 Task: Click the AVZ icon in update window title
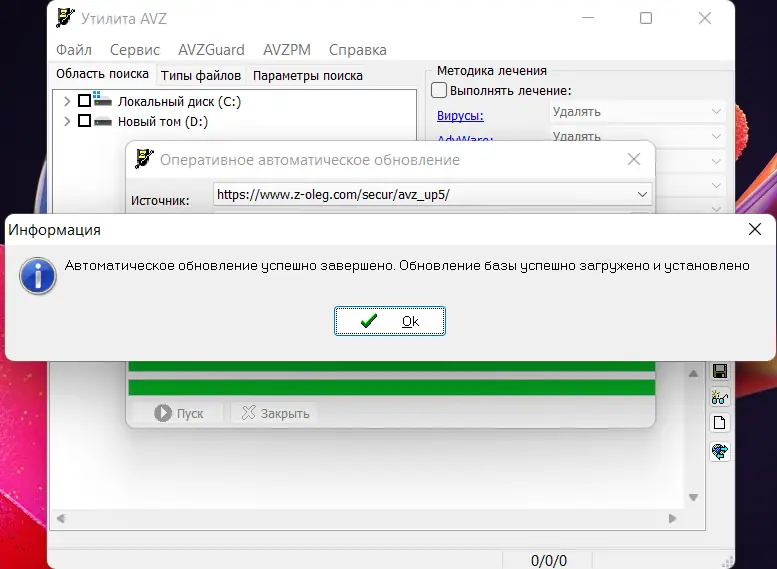144,159
